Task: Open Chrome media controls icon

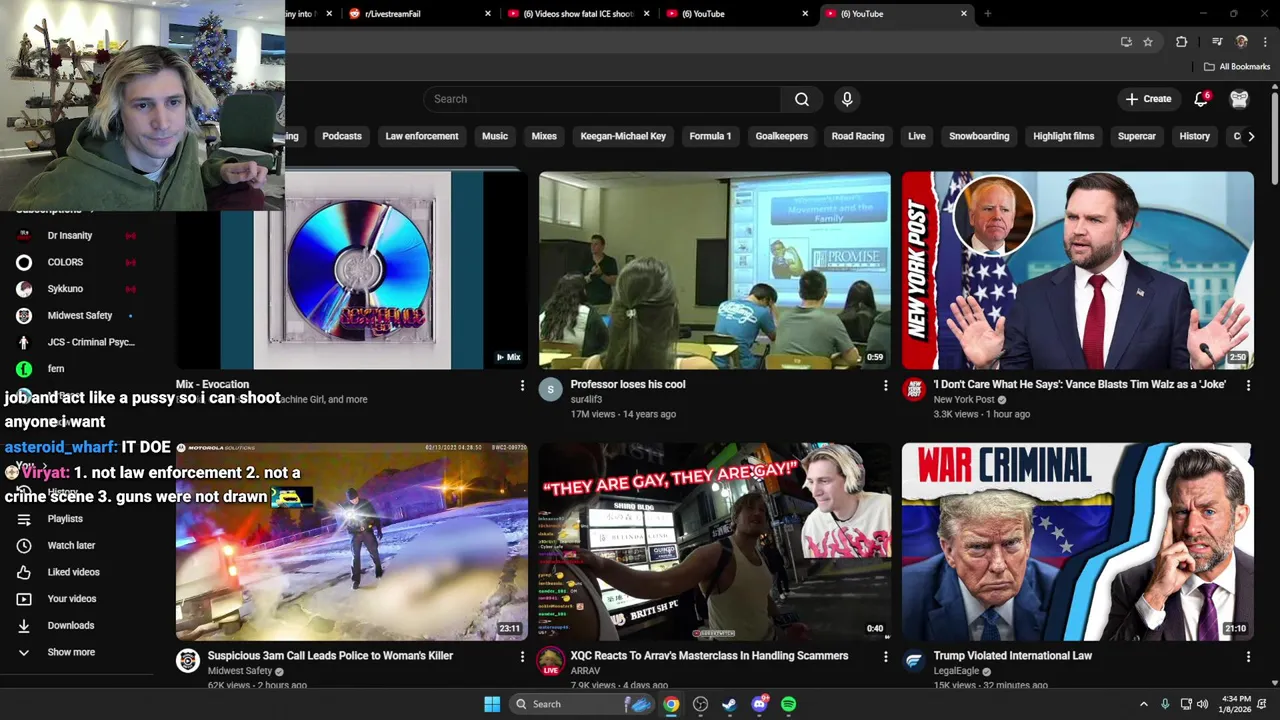Action: (1217, 42)
